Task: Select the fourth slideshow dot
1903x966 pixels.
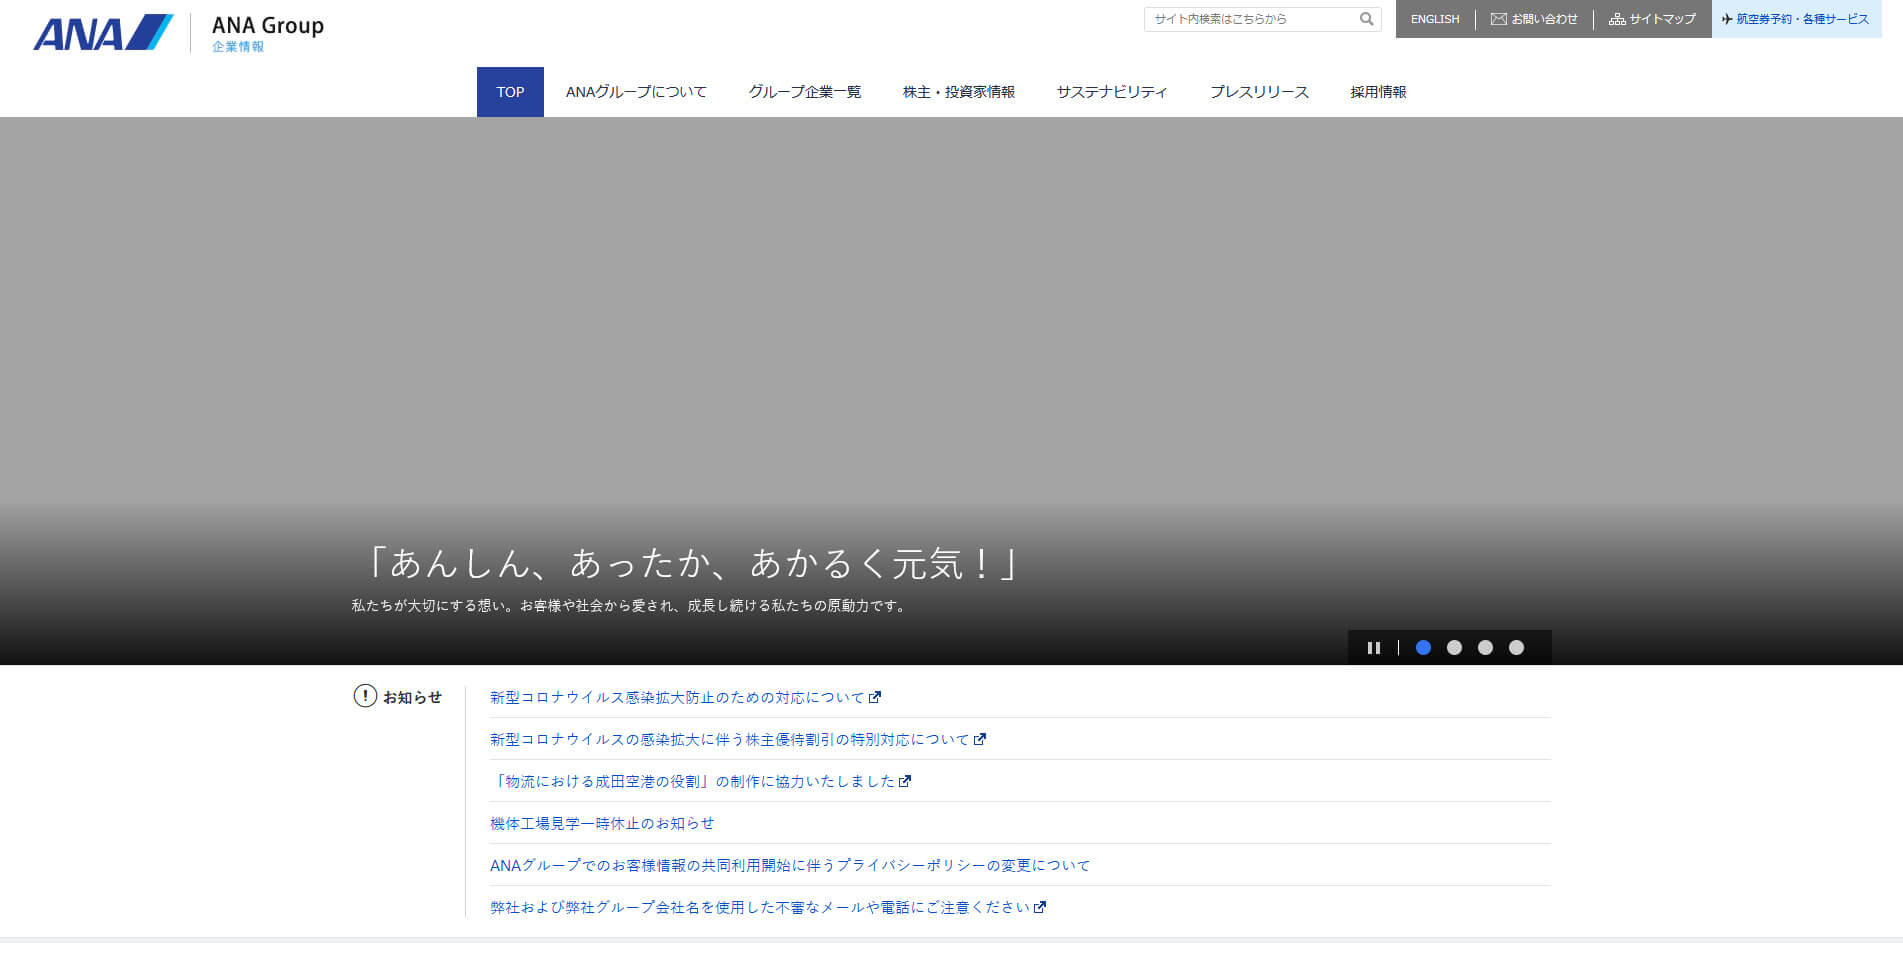Action: click(x=1516, y=648)
